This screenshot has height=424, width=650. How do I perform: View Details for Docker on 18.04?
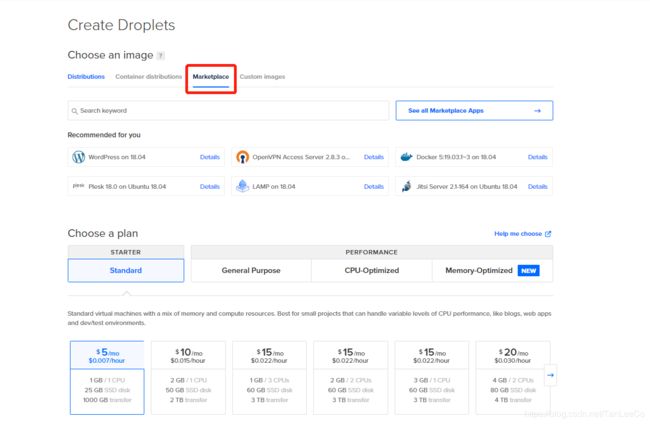pos(538,157)
